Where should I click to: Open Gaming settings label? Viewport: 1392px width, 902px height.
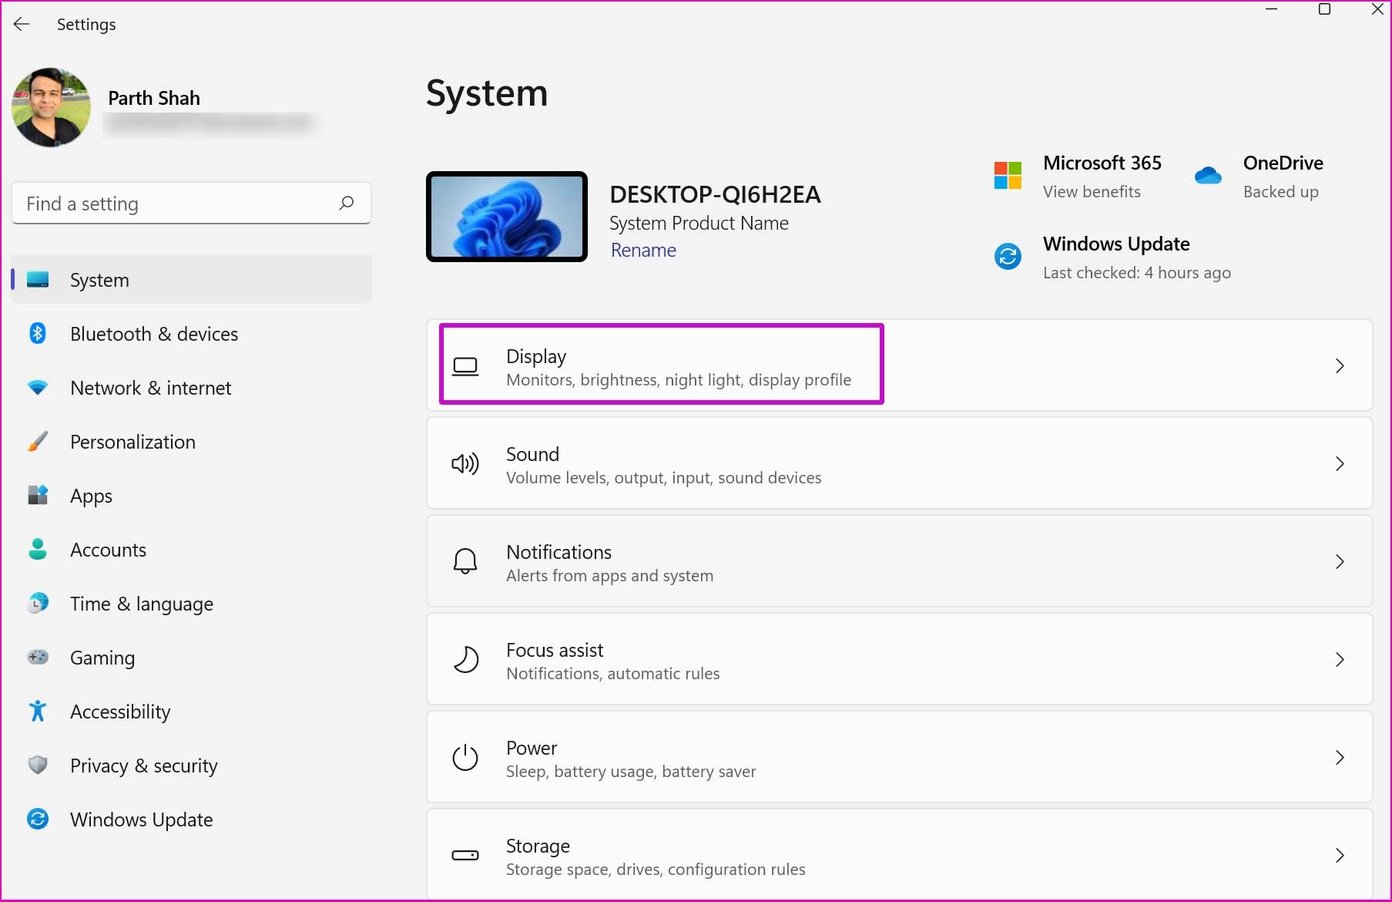click(102, 658)
